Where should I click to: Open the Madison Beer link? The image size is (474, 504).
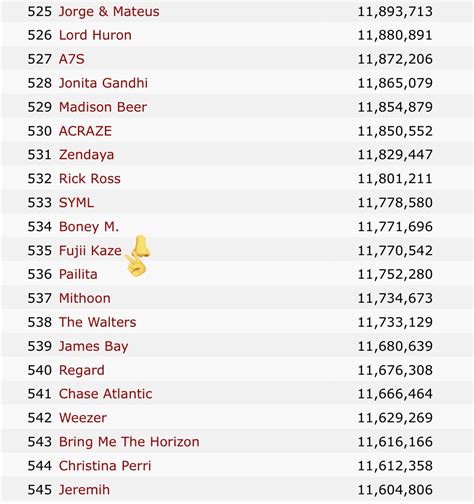click(103, 107)
